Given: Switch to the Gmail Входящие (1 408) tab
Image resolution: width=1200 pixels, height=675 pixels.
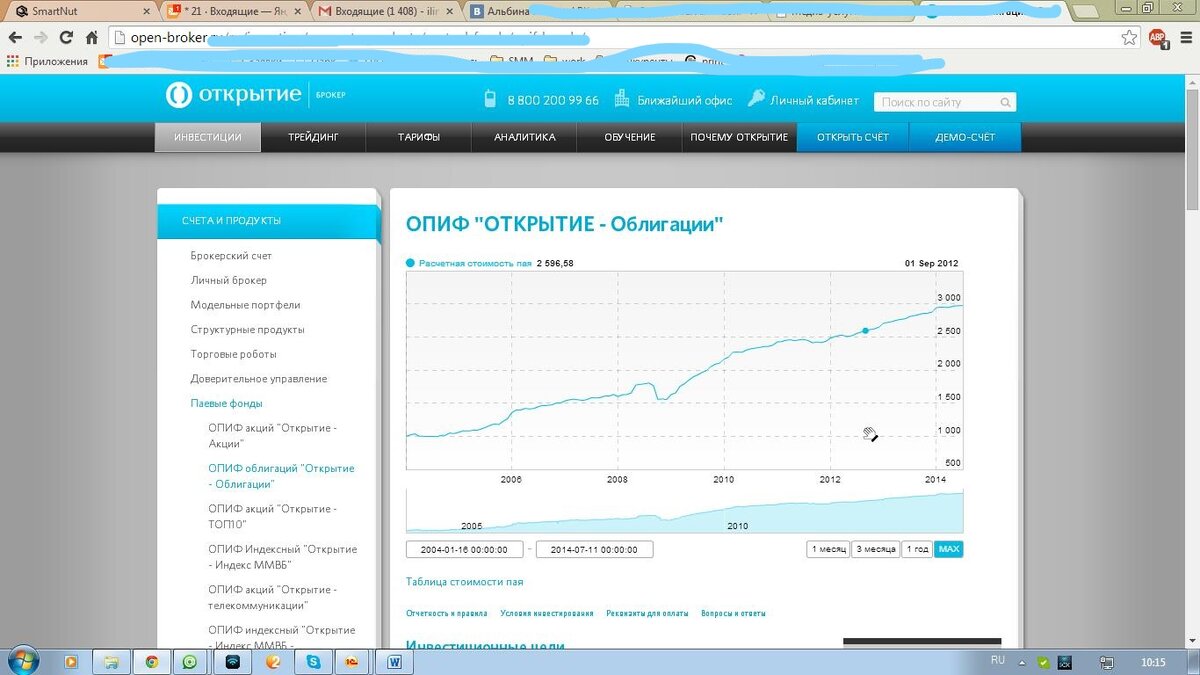Looking at the screenshot, I should (x=386, y=12).
